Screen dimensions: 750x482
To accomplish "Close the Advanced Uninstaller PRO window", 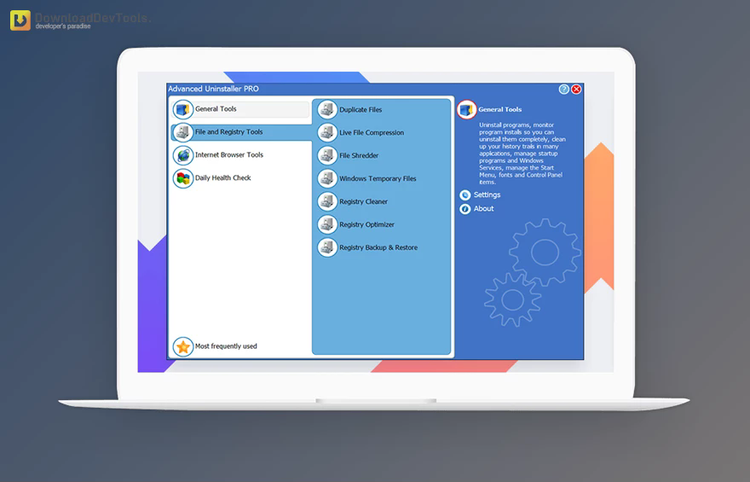I will 576,89.
